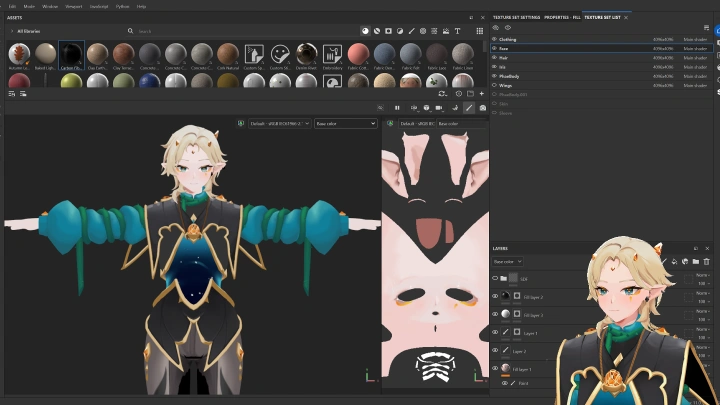The width and height of the screenshot is (720, 405).
Task: Filter assets by Fonts T icon
Action: click(x=457, y=31)
